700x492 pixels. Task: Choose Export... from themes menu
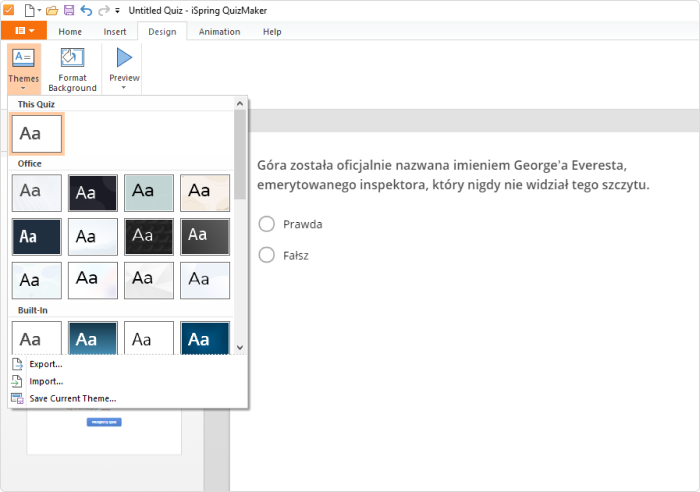(x=46, y=364)
